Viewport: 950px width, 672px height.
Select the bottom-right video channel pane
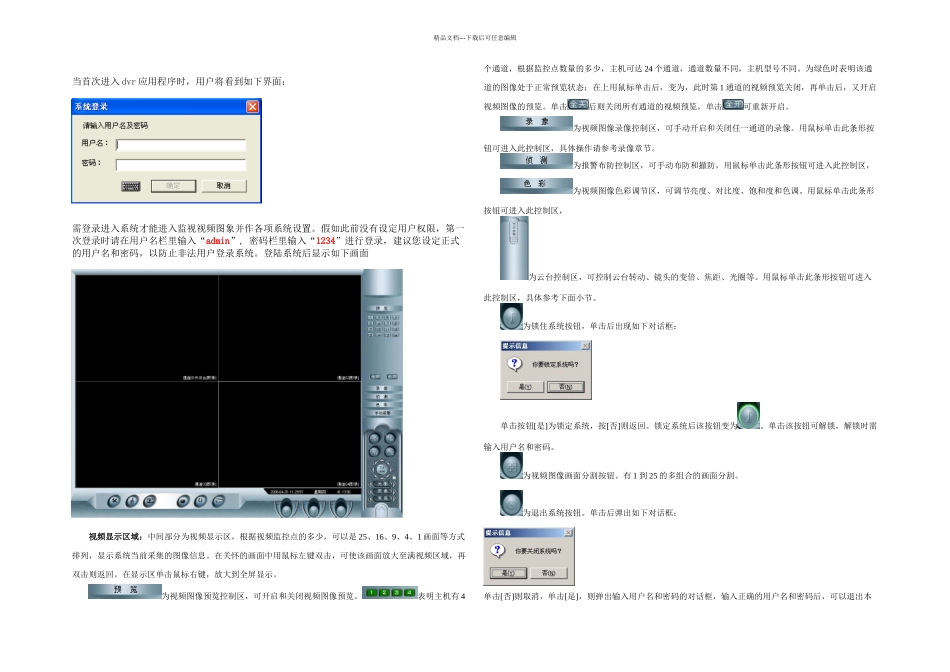pyautogui.click(x=290, y=434)
